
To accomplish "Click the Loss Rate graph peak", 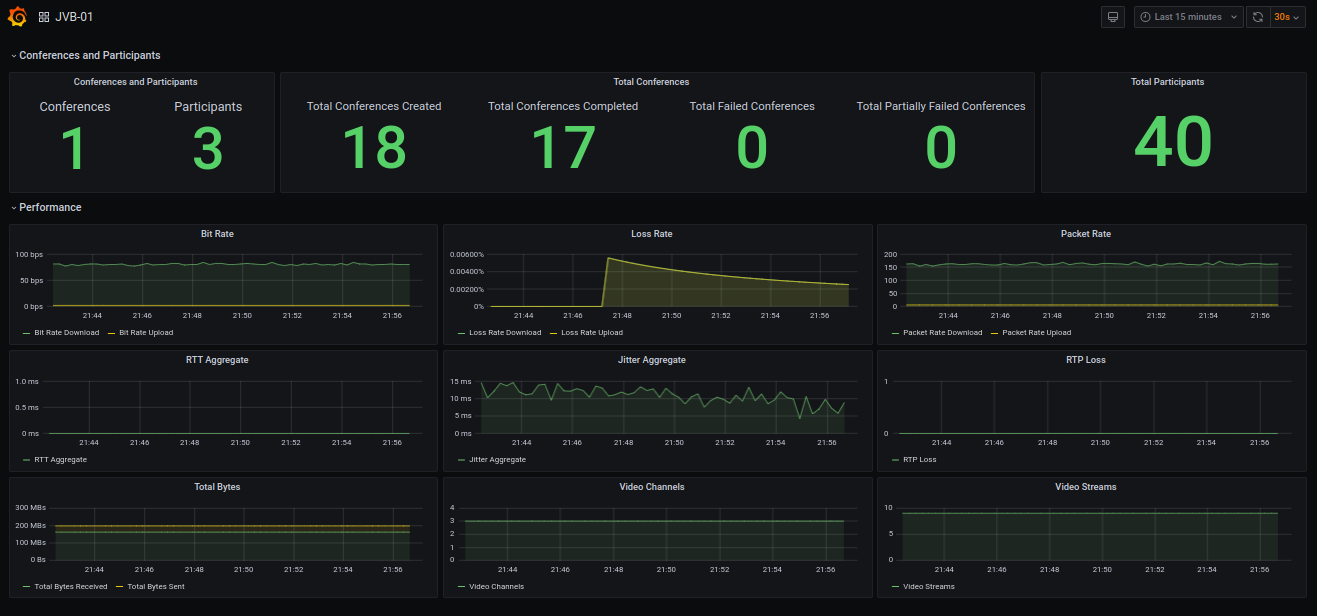I will coord(607,258).
